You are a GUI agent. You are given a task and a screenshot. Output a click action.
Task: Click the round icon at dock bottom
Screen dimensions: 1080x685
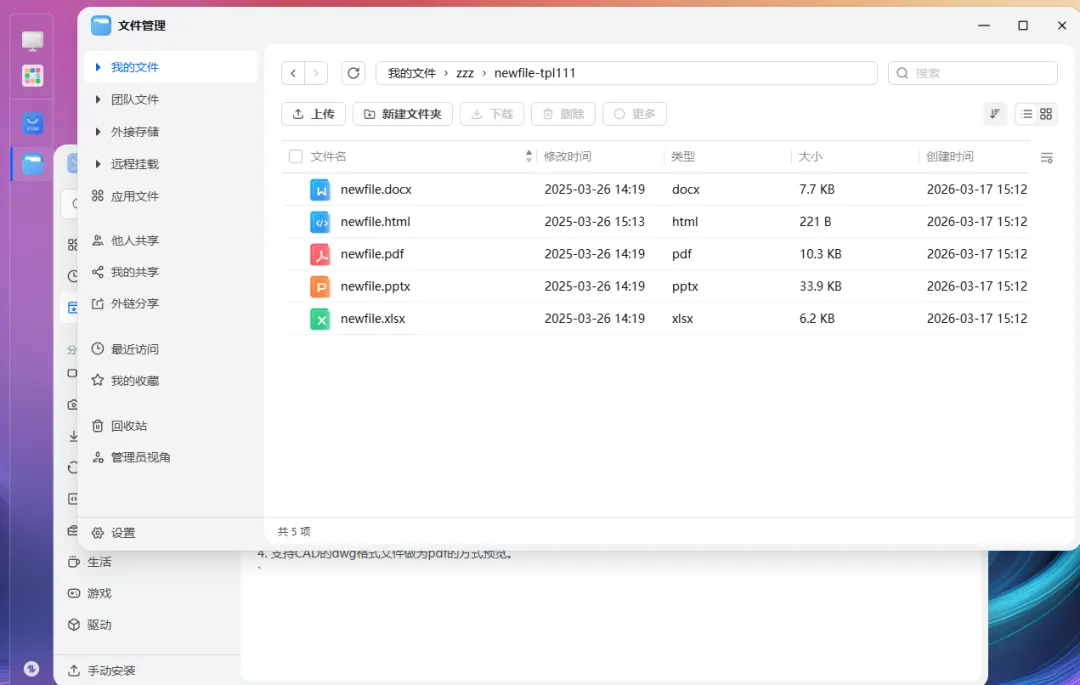pyautogui.click(x=31, y=668)
